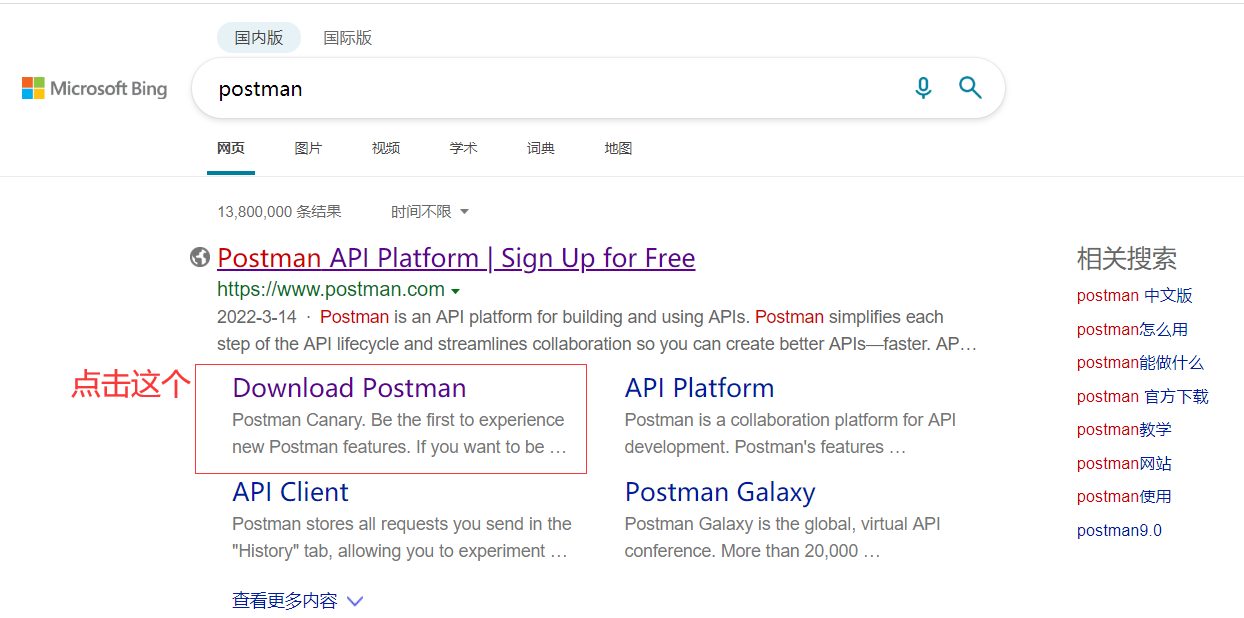Click the 2022-3-14 date text

click(x=257, y=317)
